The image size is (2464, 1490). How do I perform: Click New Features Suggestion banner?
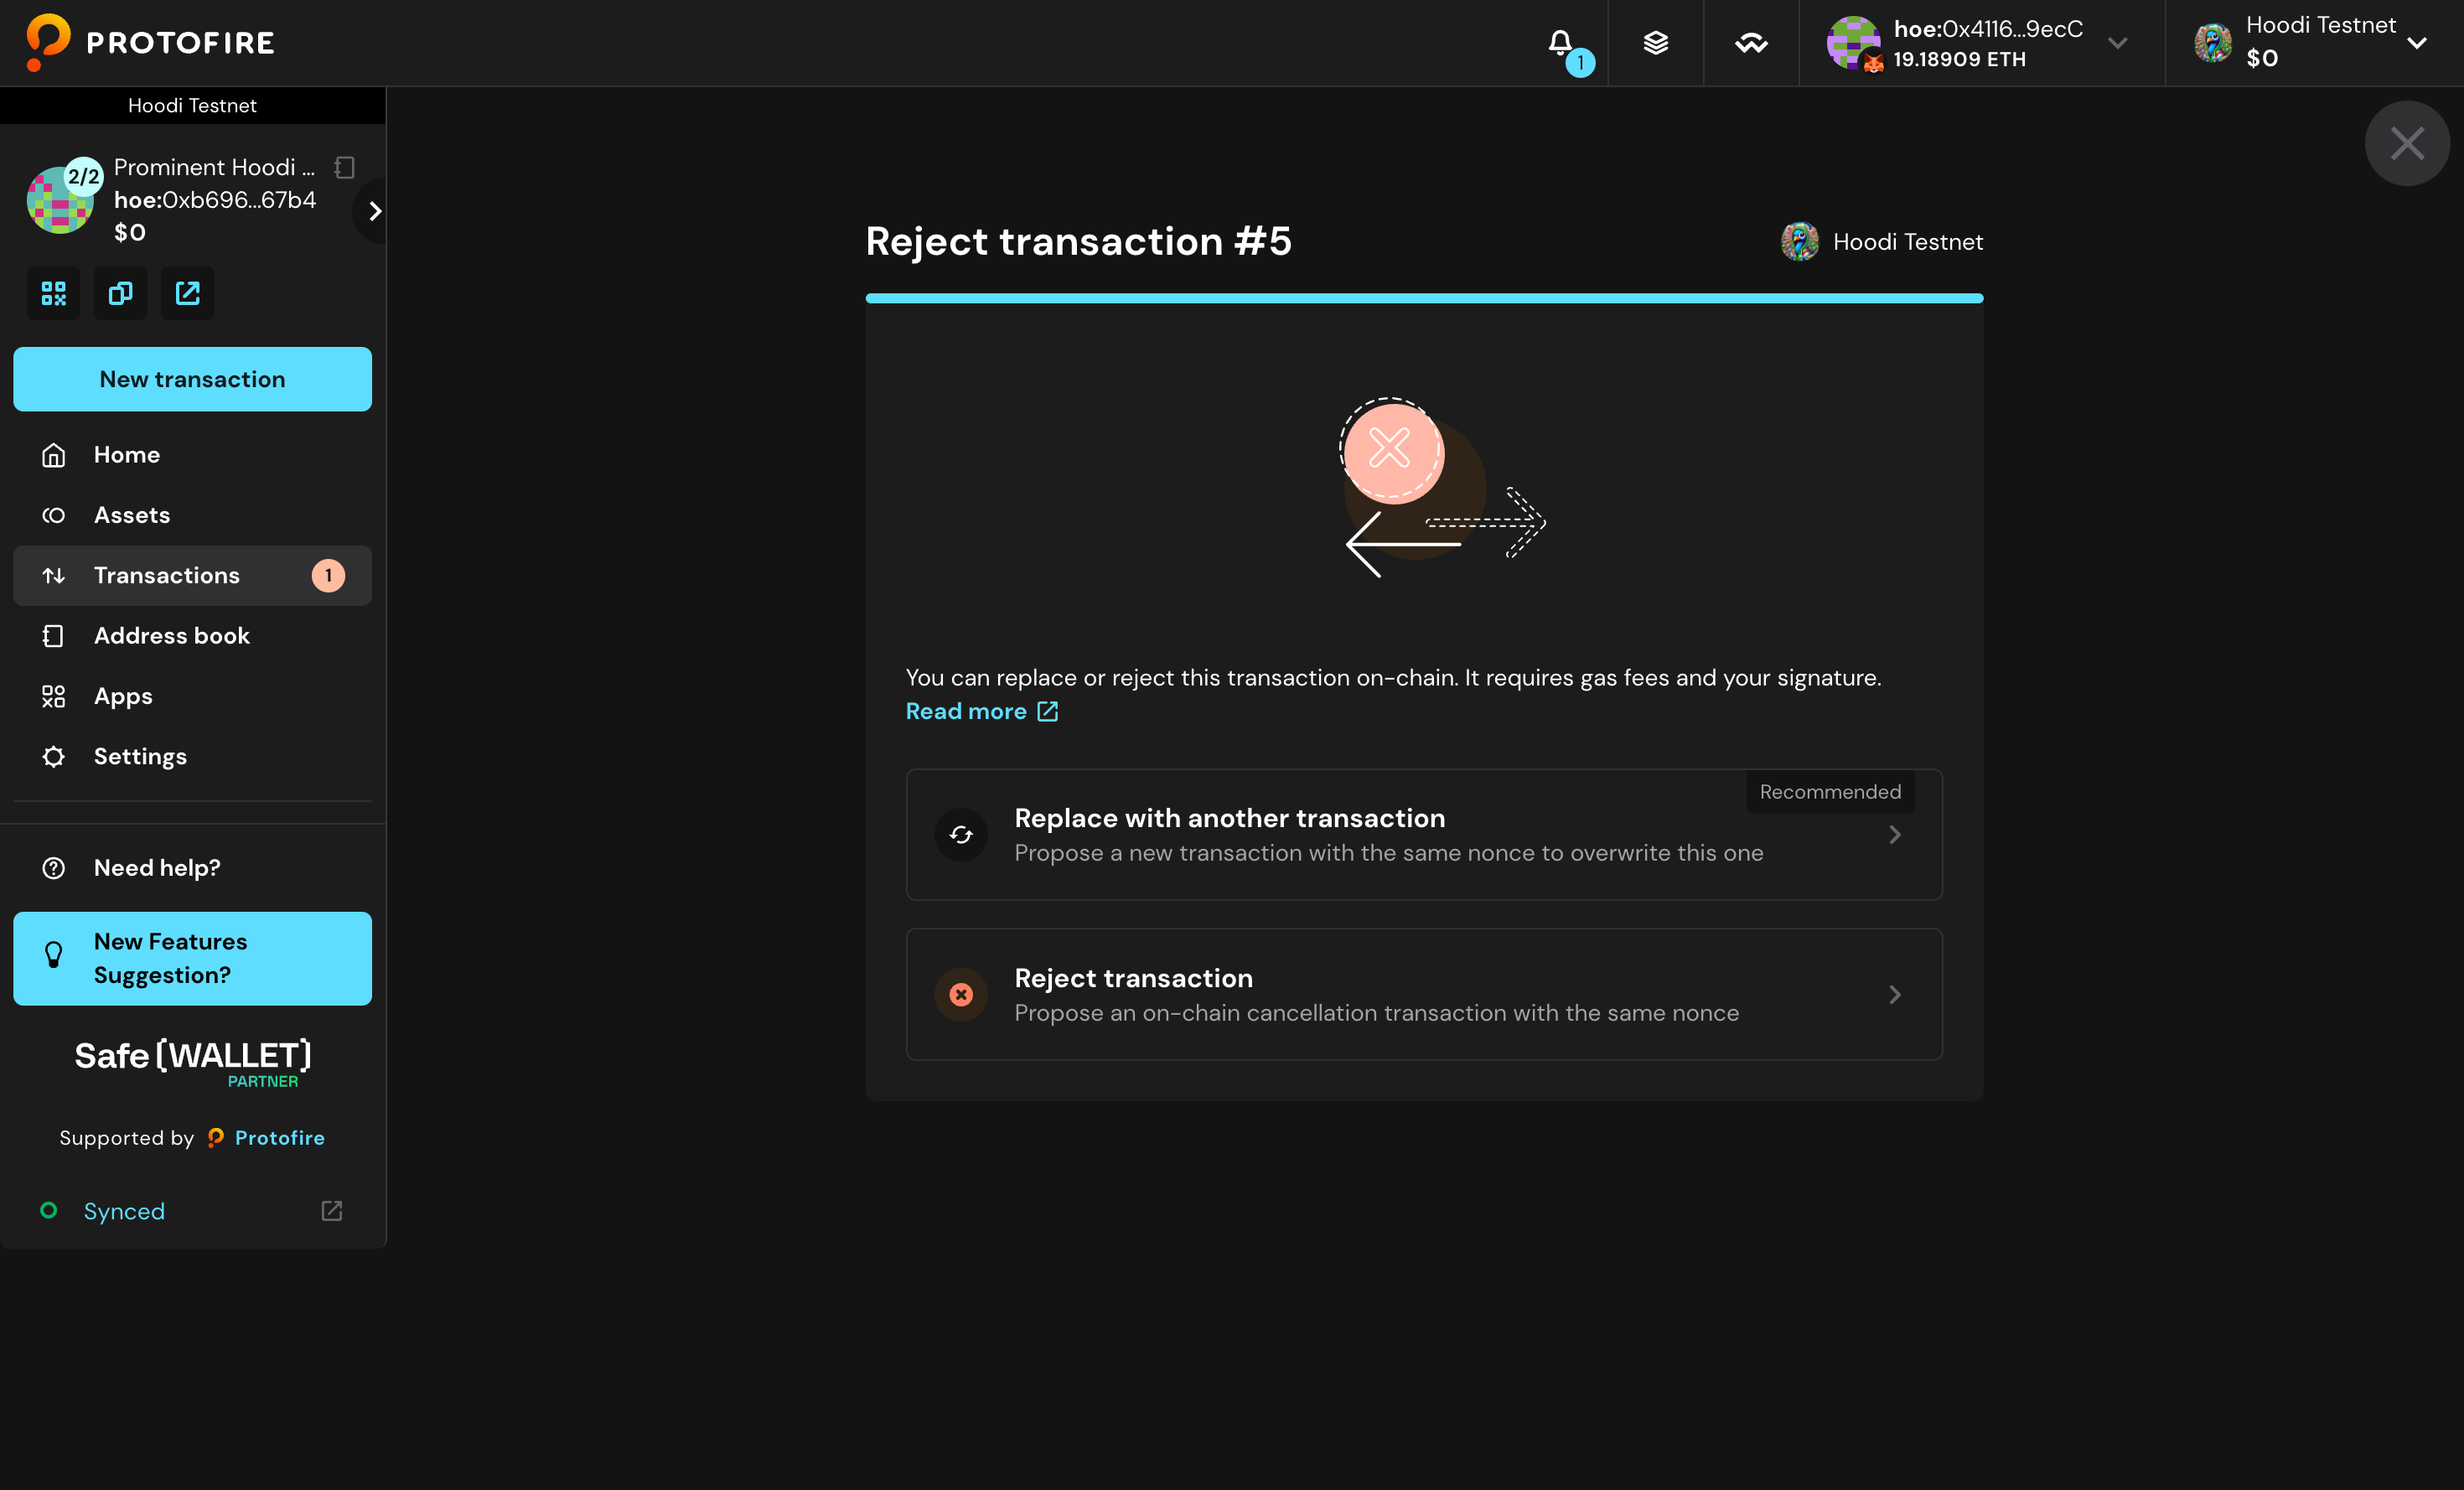192,958
